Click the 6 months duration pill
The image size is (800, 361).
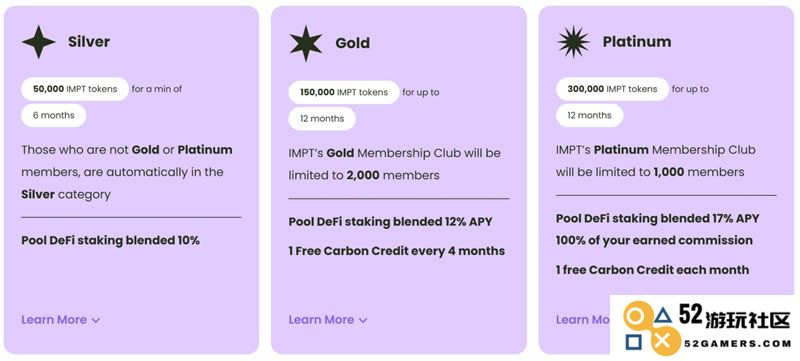point(54,115)
